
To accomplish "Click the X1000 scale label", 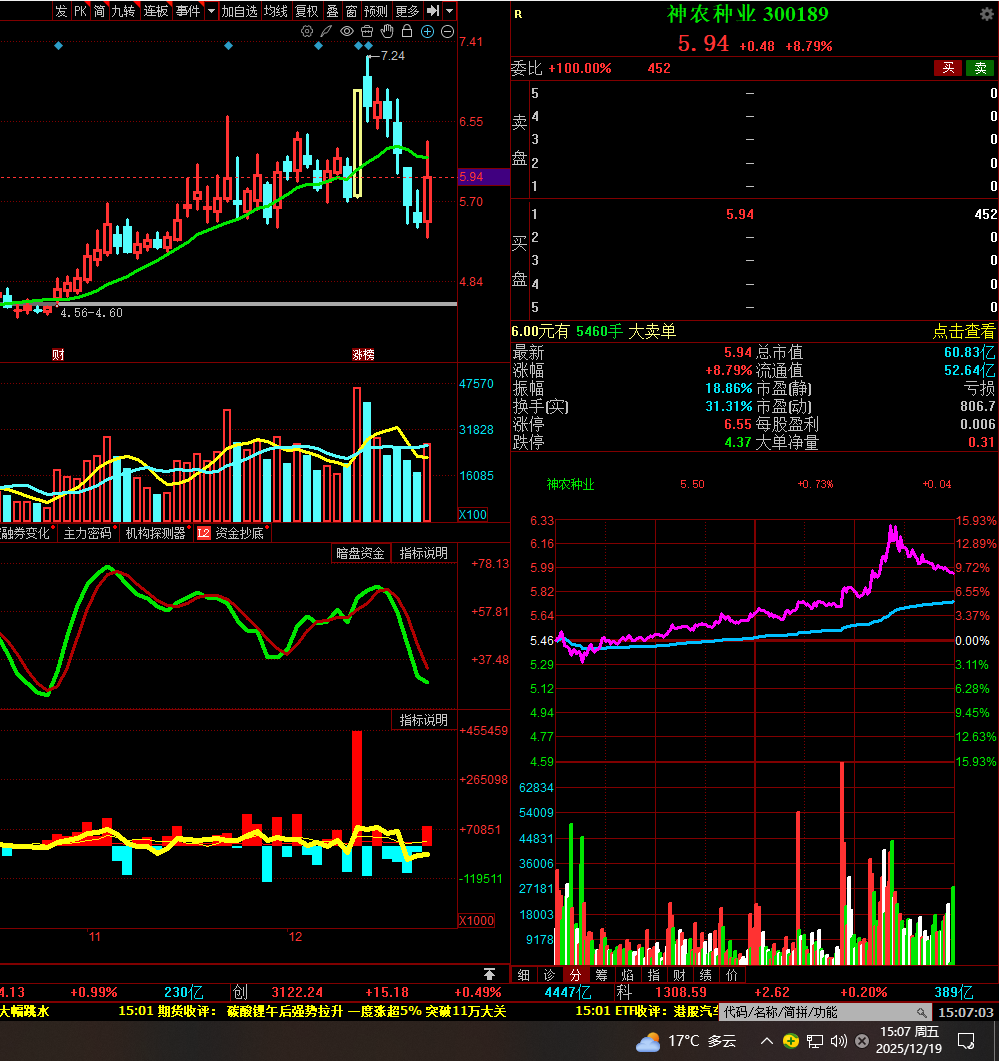I will click(x=476, y=920).
